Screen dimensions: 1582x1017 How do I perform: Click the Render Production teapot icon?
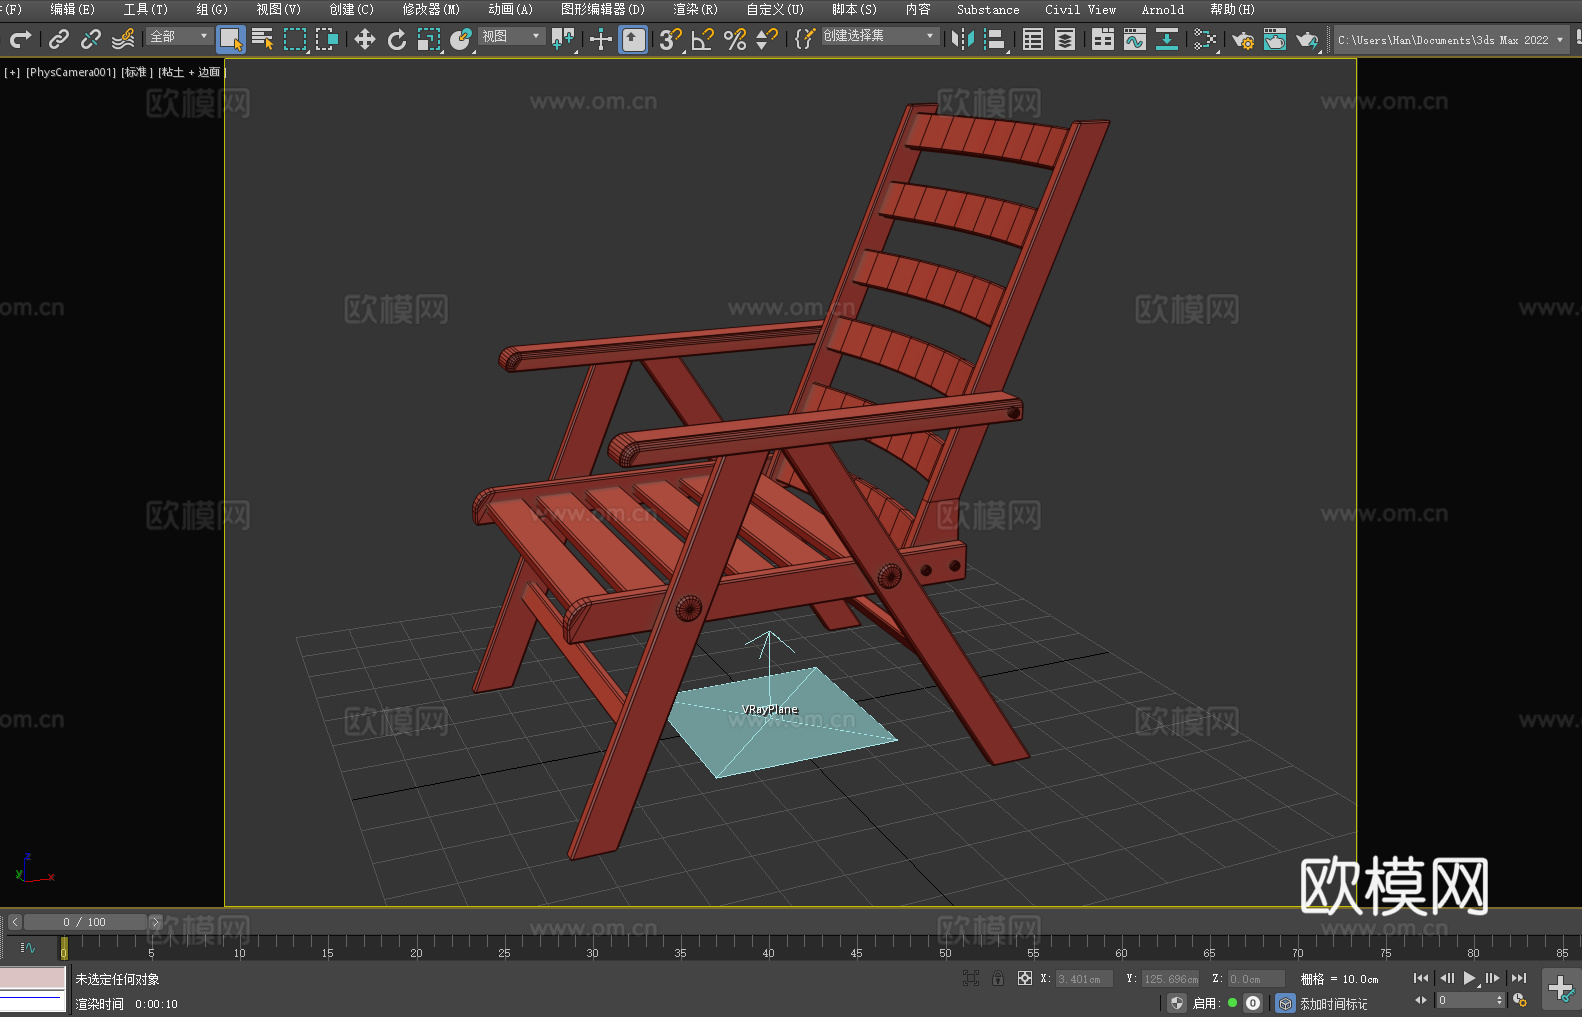[x=1307, y=39]
